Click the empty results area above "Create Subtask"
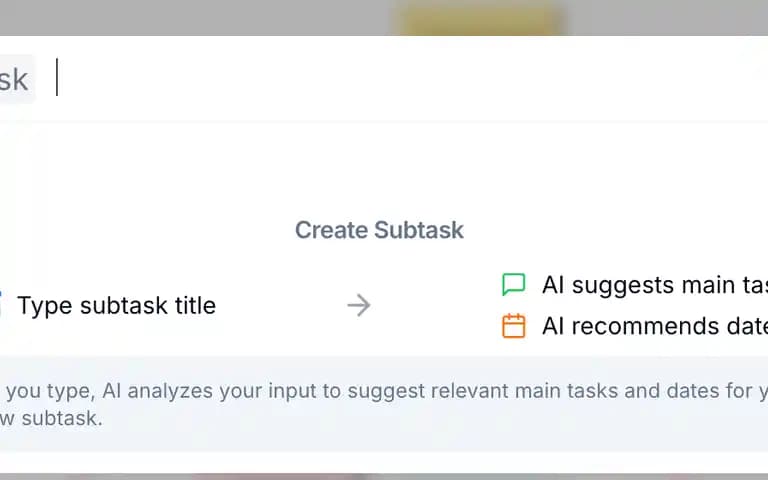Viewport: 768px width, 480px height. pos(384,167)
